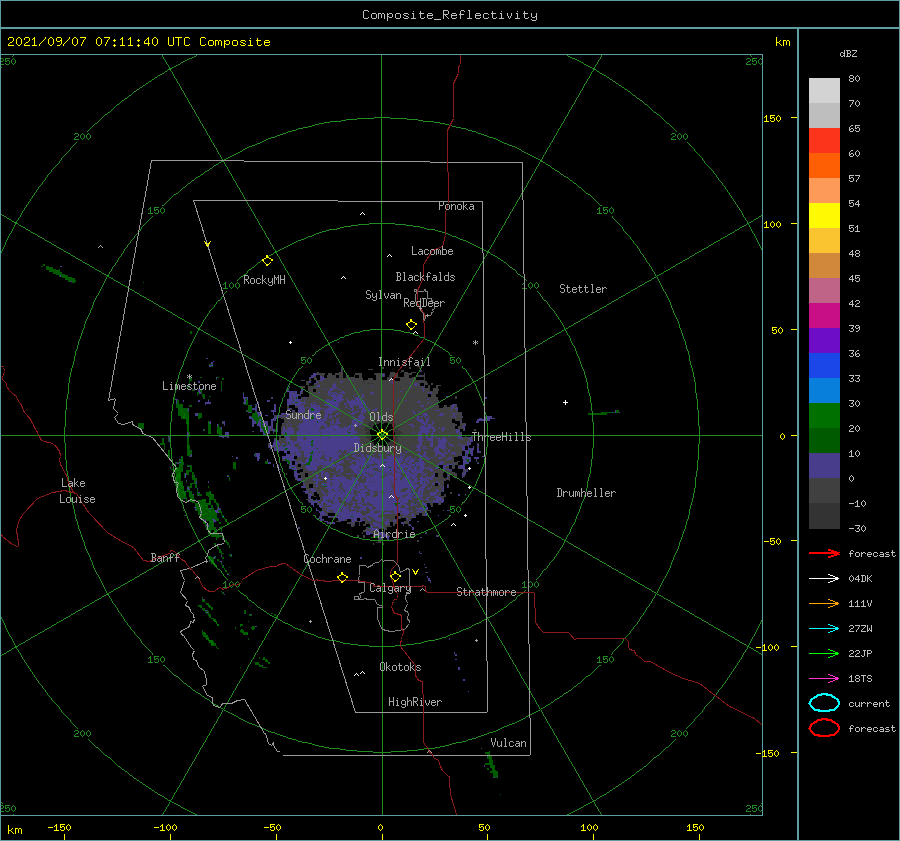Click the RockyMH label
The width and height of the screenshot is (900, 841).
(264, 280)
